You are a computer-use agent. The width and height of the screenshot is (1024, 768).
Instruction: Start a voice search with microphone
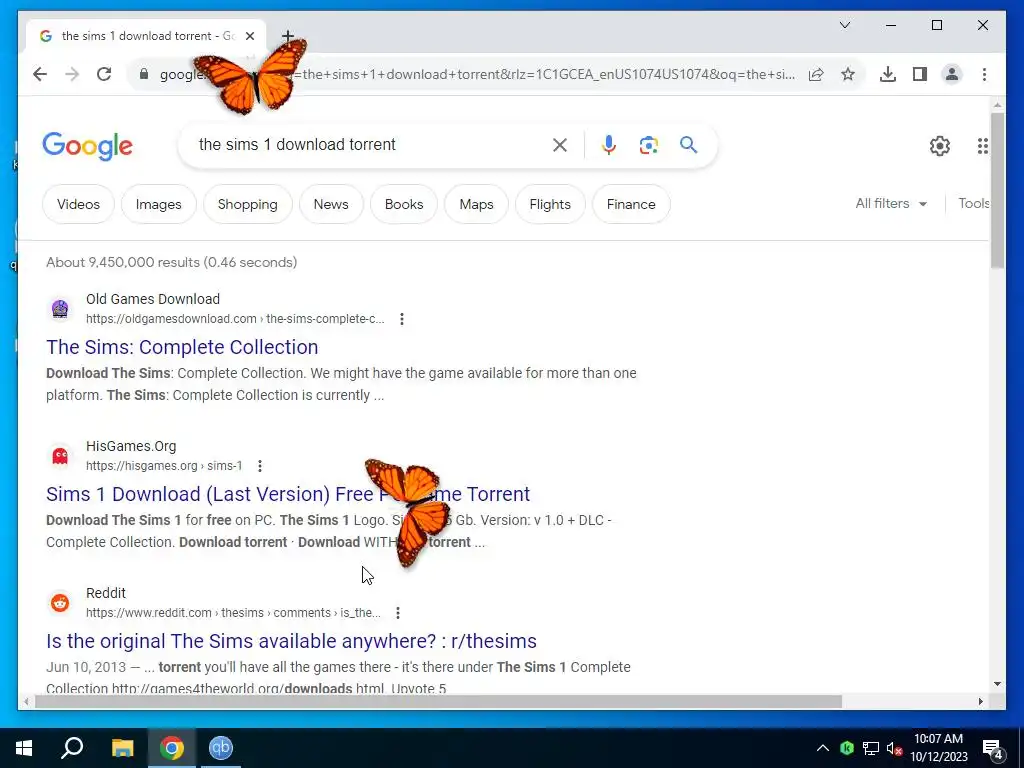609,145
